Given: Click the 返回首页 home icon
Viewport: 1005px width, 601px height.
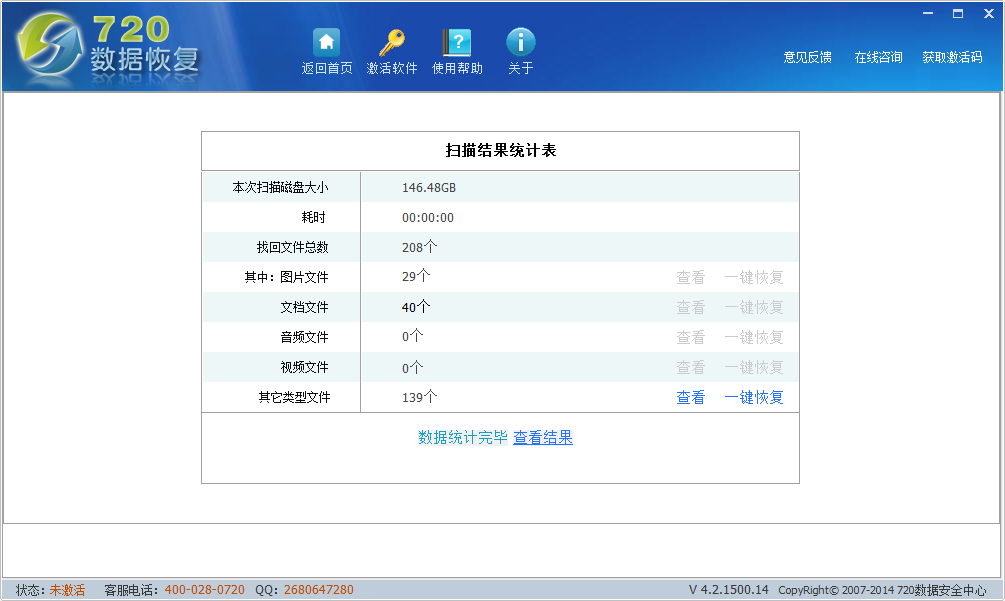Looking at the screenshot, I should click(327, 43).
